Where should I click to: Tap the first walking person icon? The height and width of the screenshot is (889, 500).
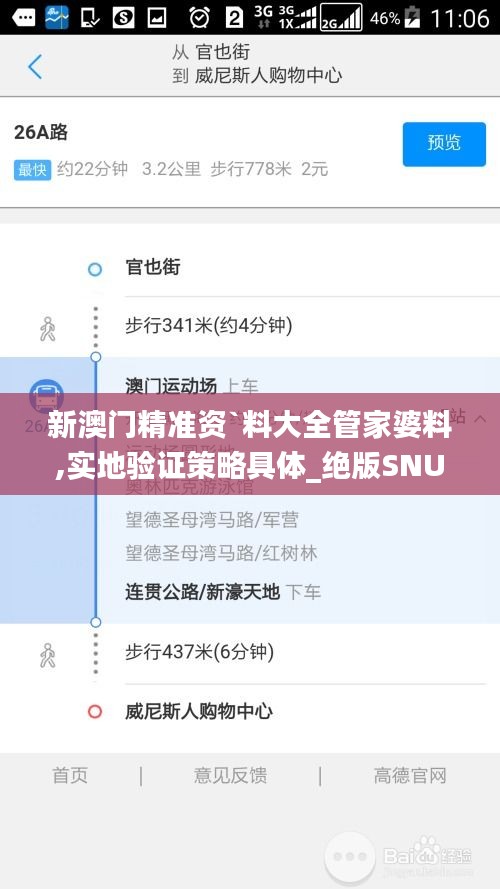[48, 328]
